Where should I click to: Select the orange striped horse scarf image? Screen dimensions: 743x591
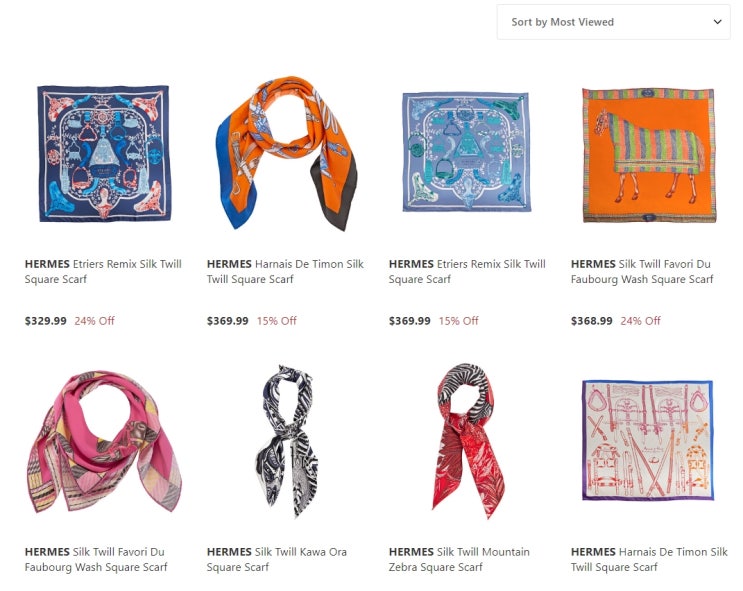click(648, 155)
